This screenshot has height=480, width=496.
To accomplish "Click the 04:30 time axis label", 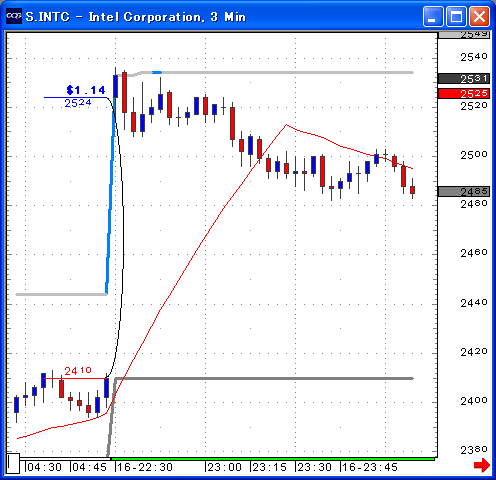I will [45, 467].
